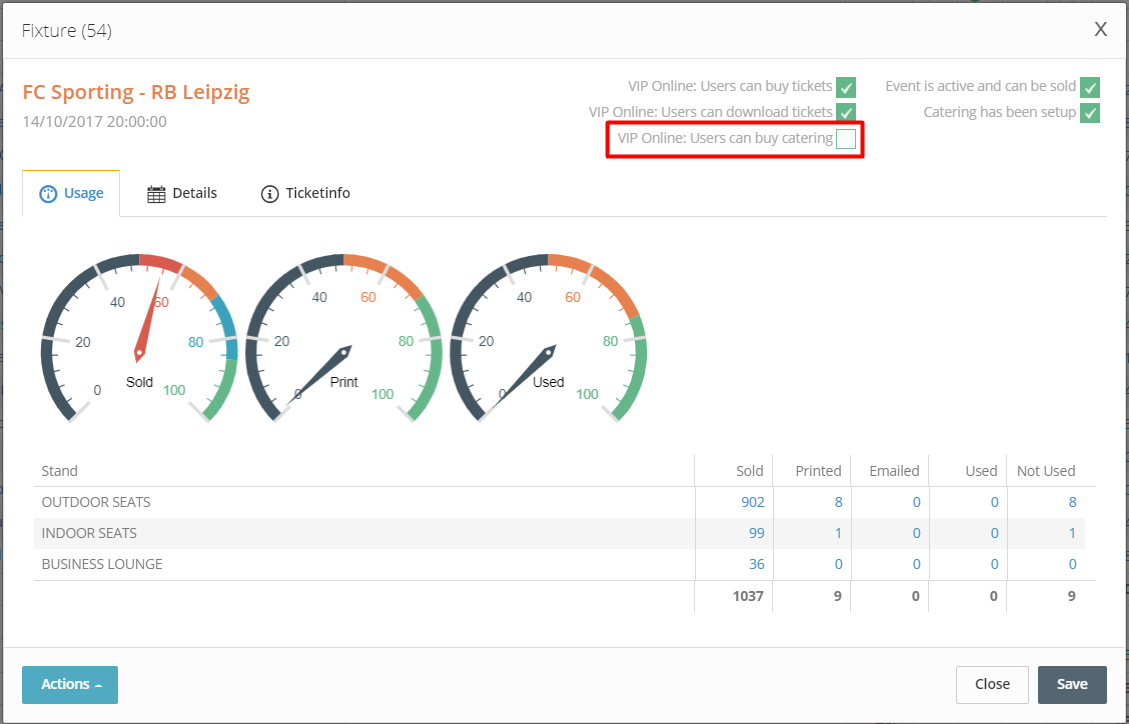Switch to the Usage tab
Image resolution: width=1129 pixels, height=724 pixels.
pos(71,193)
